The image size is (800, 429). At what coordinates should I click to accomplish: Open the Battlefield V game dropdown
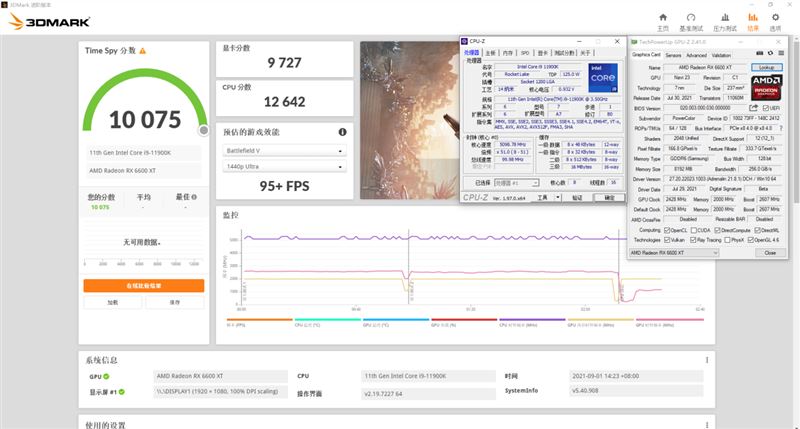[285, 151]
